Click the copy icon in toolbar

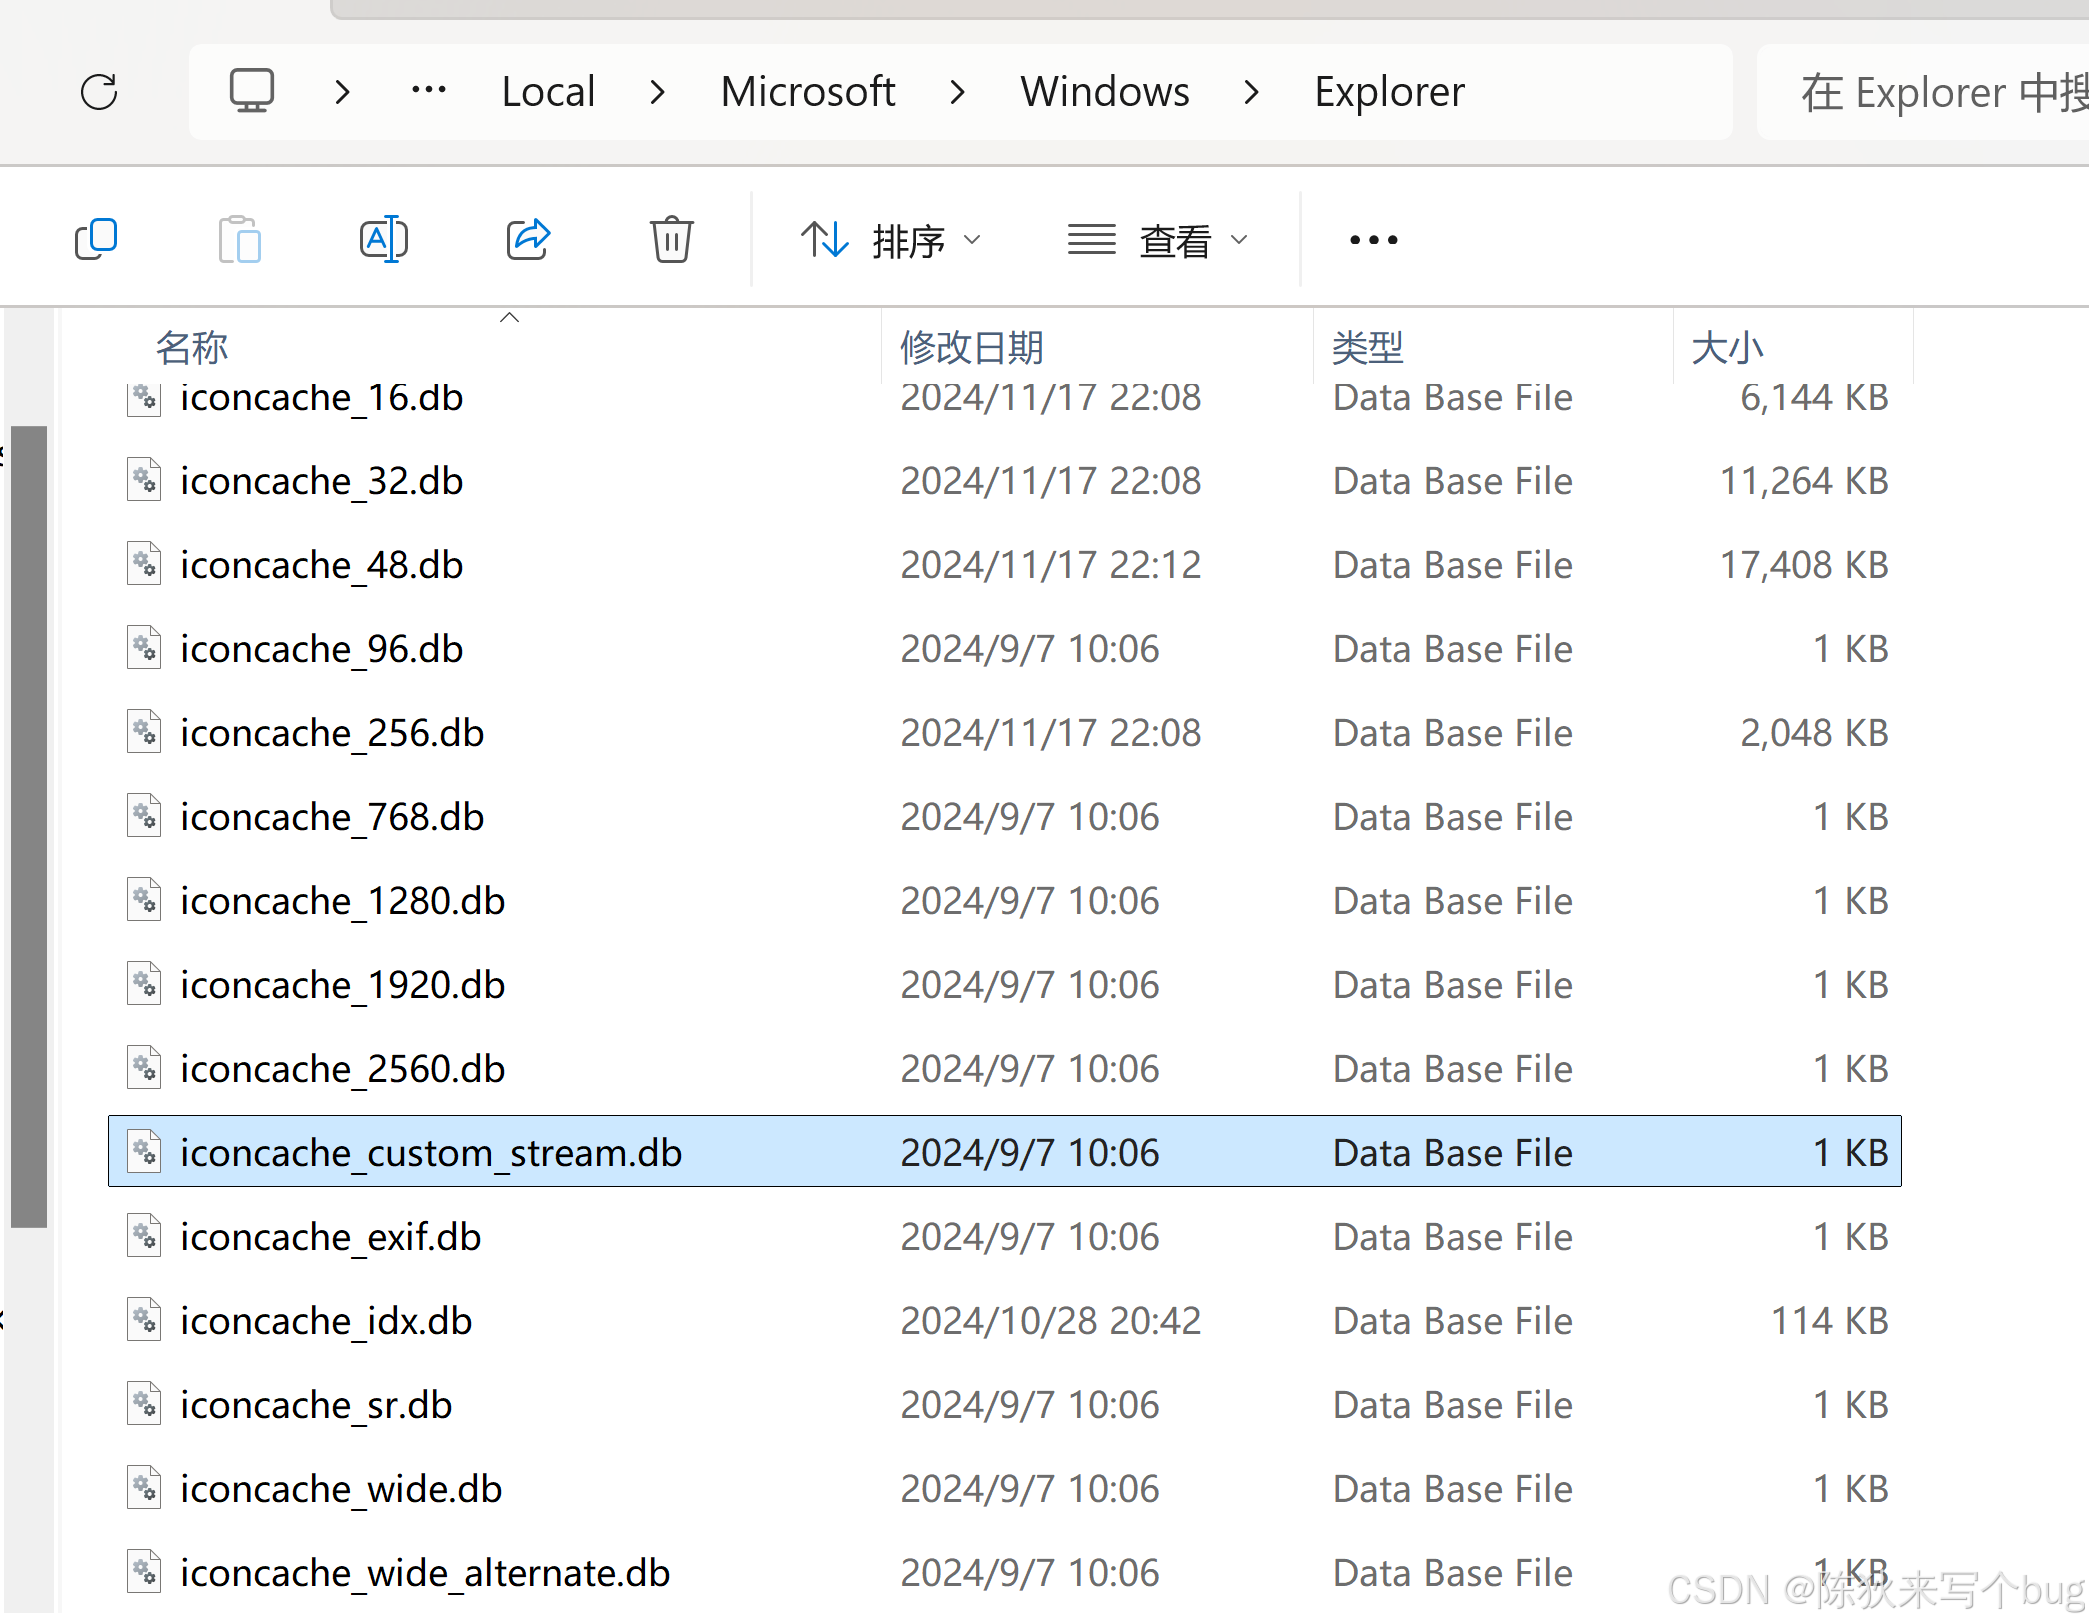point(97,240)
